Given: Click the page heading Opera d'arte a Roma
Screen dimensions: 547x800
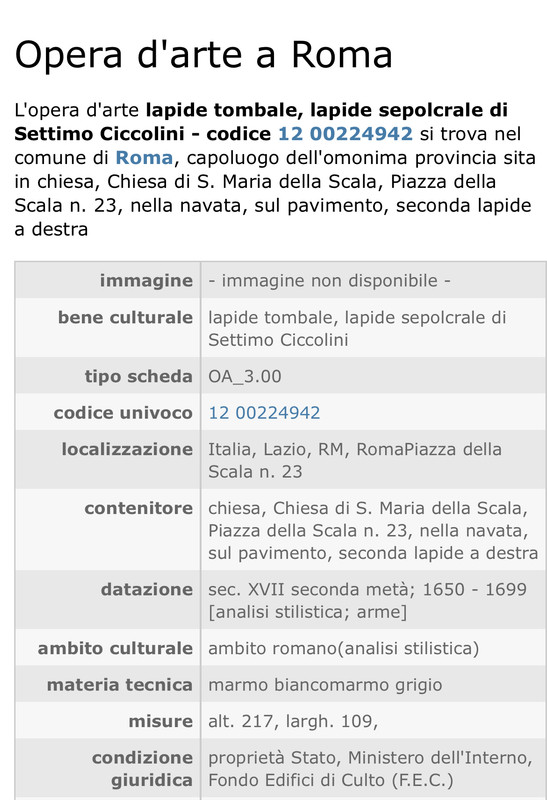Looking at the screenshot, I should click(x=204, y=55).
